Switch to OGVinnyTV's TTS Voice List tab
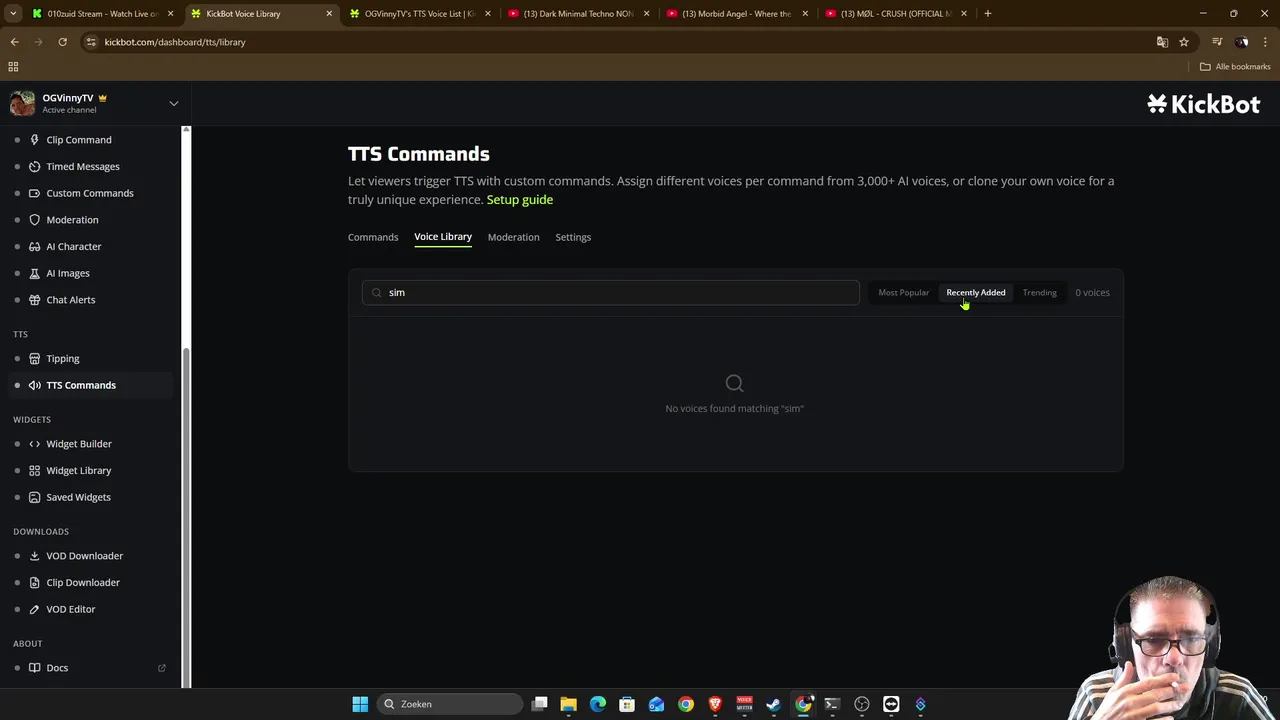The height and width of the screenshot is (720, 1280). pos(420,14)
